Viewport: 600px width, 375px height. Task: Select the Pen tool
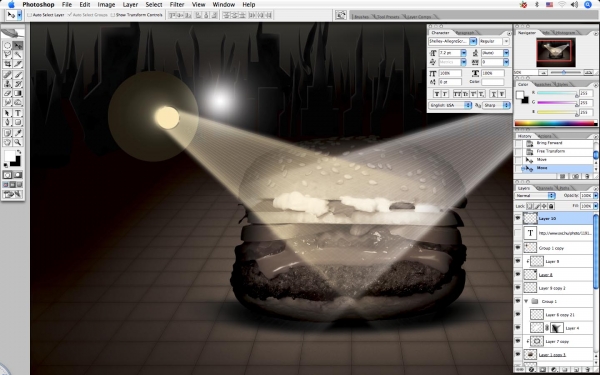(x=7, y=122)
